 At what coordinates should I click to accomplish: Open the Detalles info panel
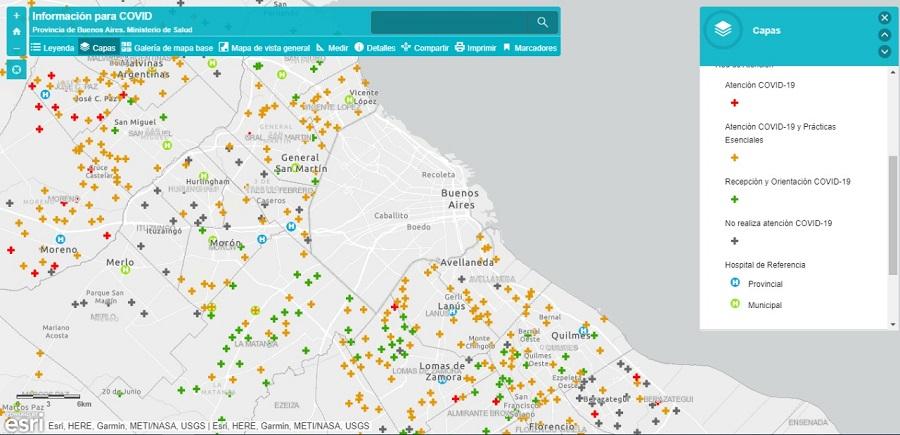(375, 48)
